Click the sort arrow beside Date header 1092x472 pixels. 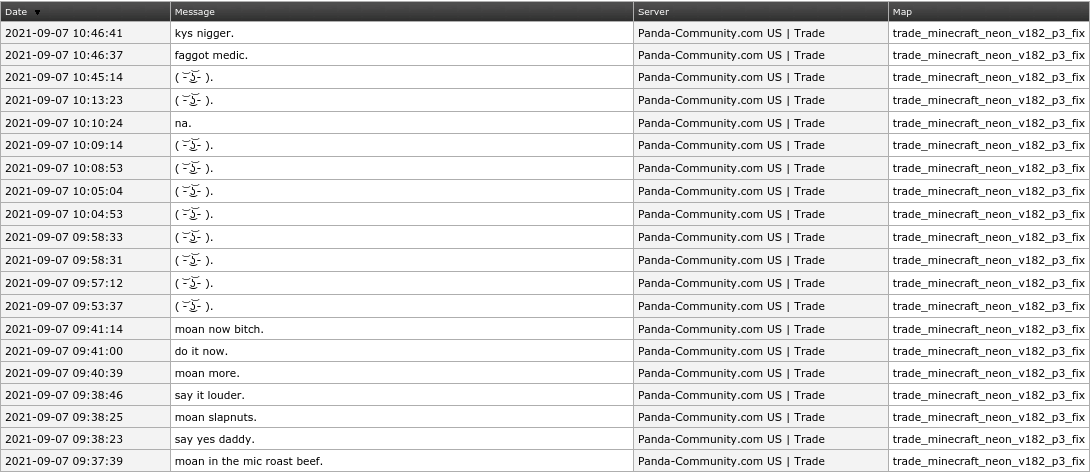(38, 12)
